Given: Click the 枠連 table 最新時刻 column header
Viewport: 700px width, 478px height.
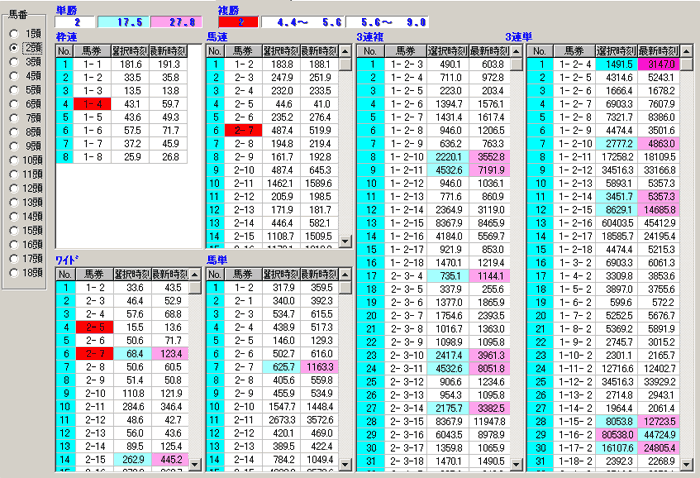Looking at the screenshot, I should [x=168, y=51].
